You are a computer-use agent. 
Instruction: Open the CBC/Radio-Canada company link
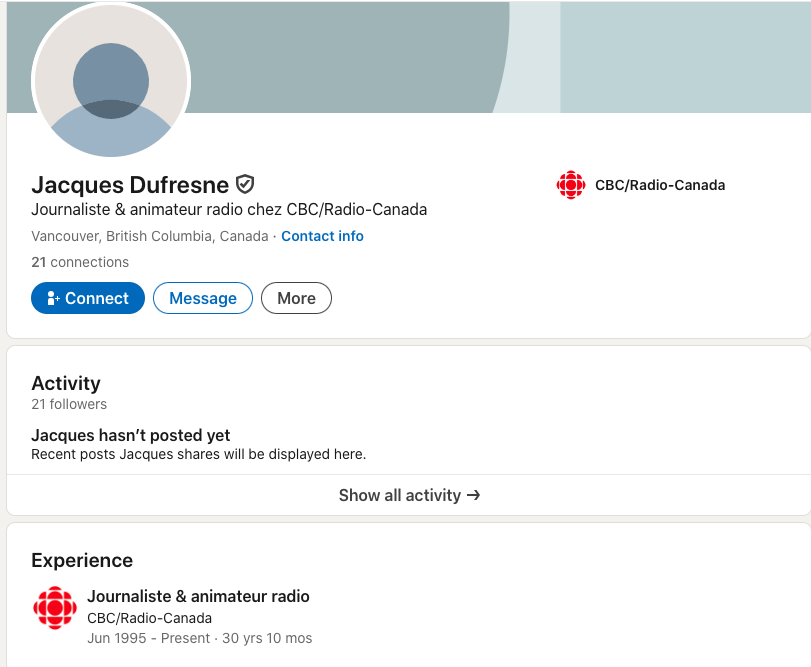(x=659, y=185)
